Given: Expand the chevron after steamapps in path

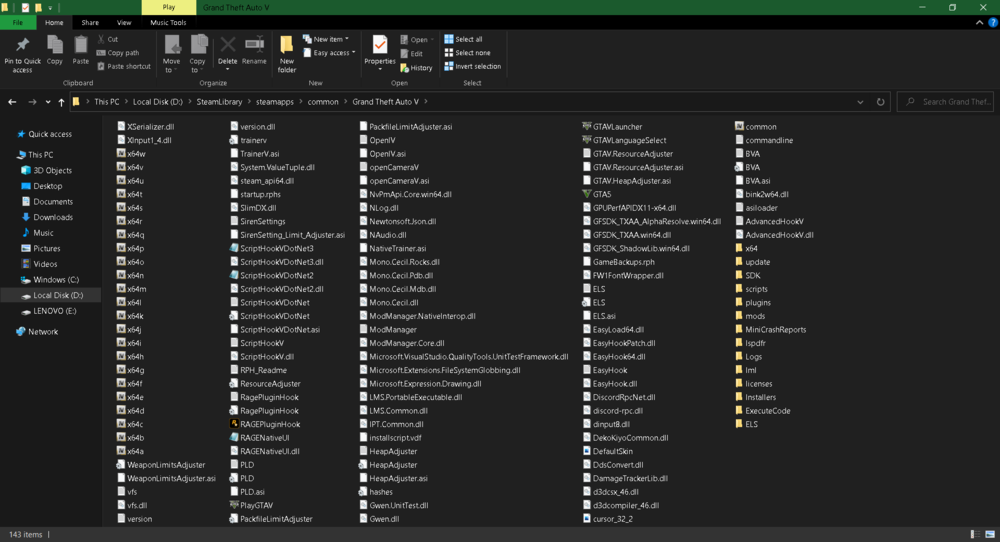Looking at the screenshot, I should (x=300, y=102).
